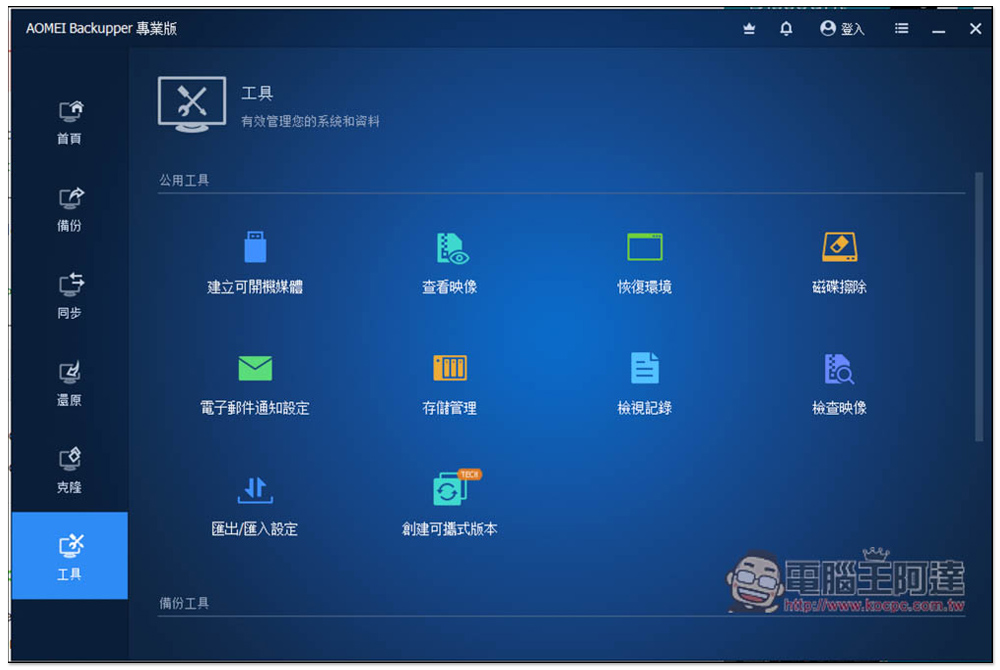This screenshot has width=1000, height=670.
Task: Open the hamburger menu in title bar
Action: point(901,29)
